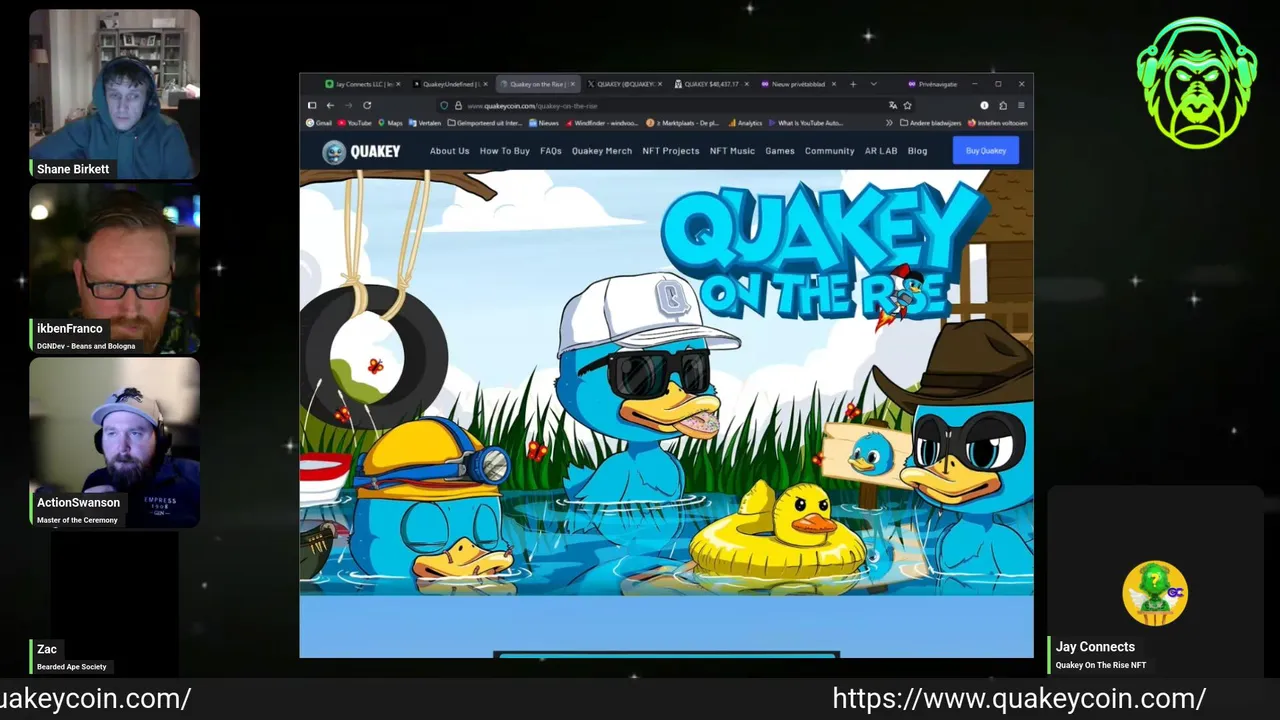Viewport: 1280px width, 720px height.
Task: Click the Instellen voltooien bookmark
Action: (998, 123)
